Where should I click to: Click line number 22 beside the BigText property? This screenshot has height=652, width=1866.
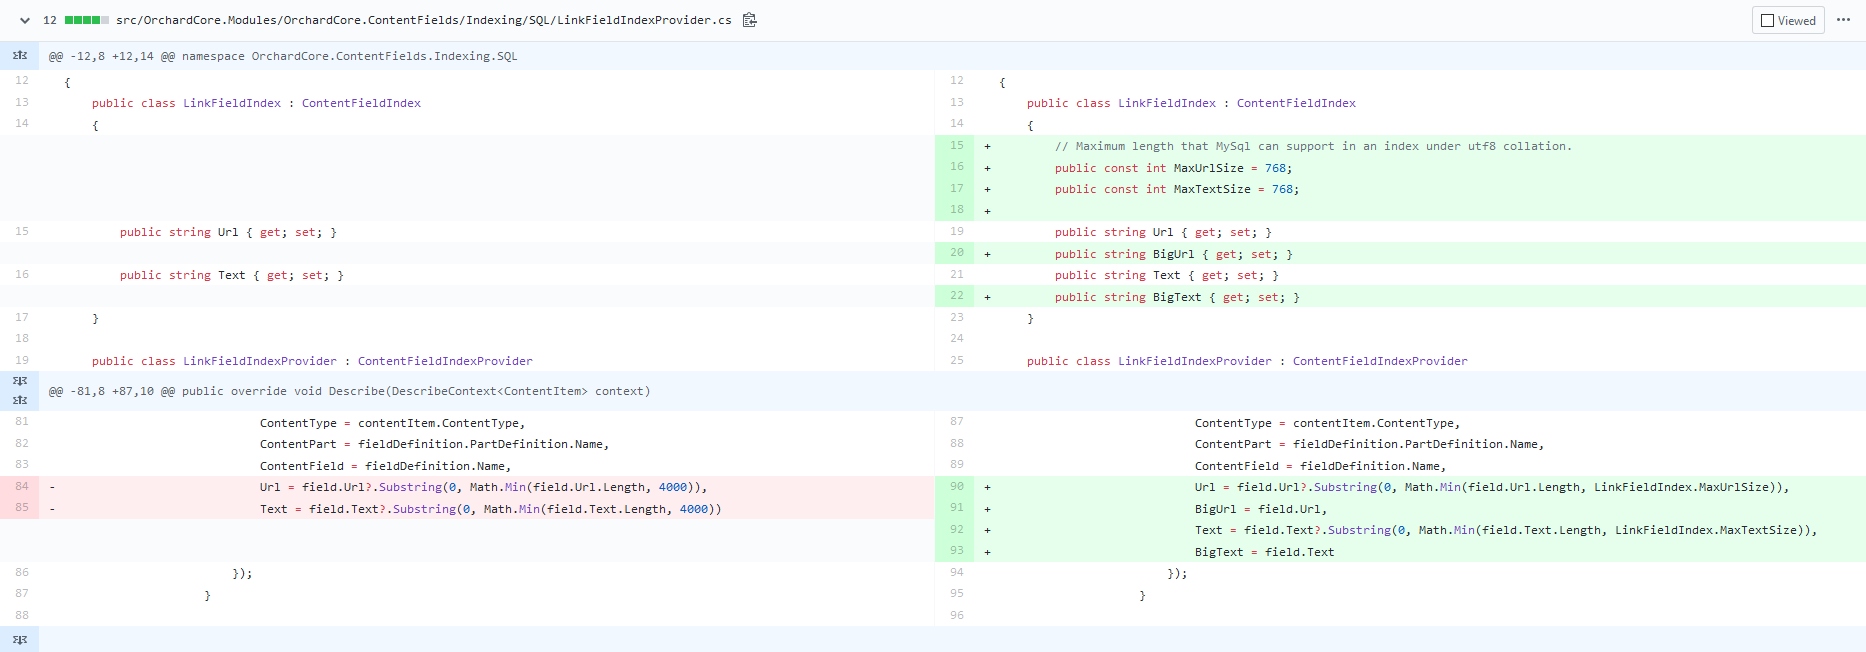pyautogui.click(x=956, y=296)
